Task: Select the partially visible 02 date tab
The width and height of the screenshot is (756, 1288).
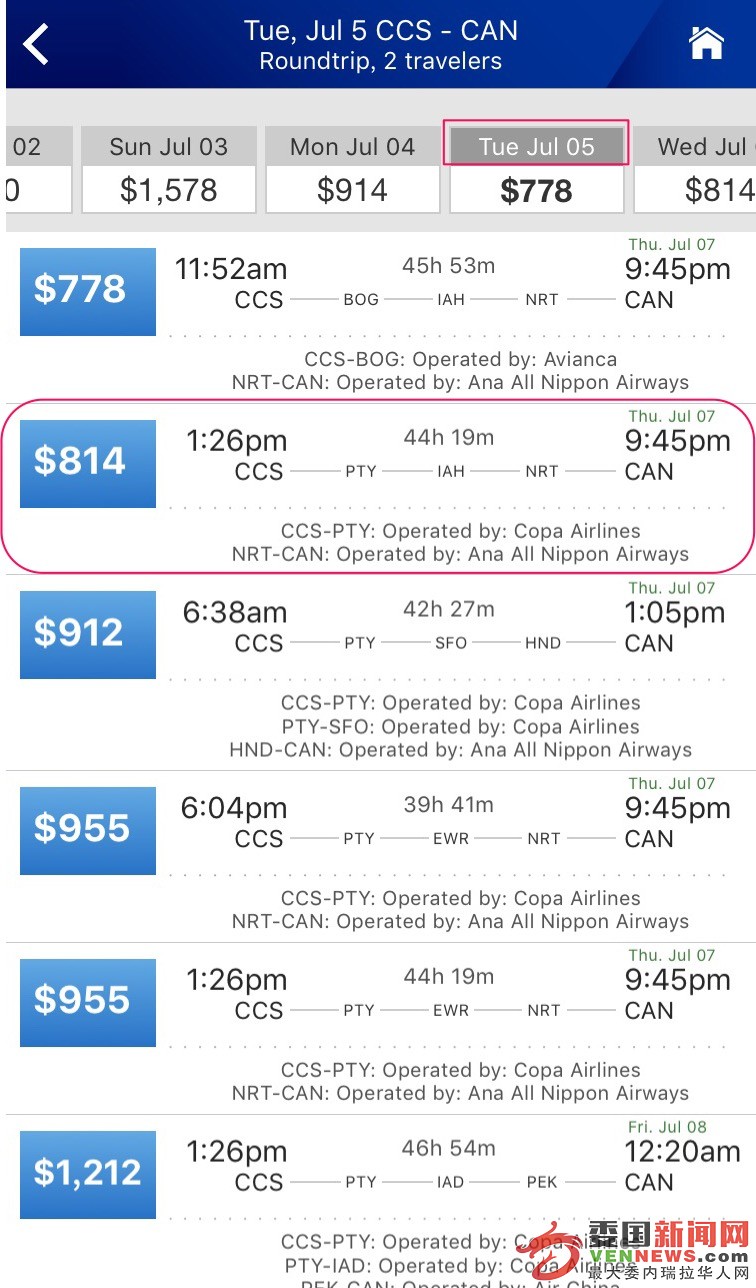Action: tap(38, 169)
